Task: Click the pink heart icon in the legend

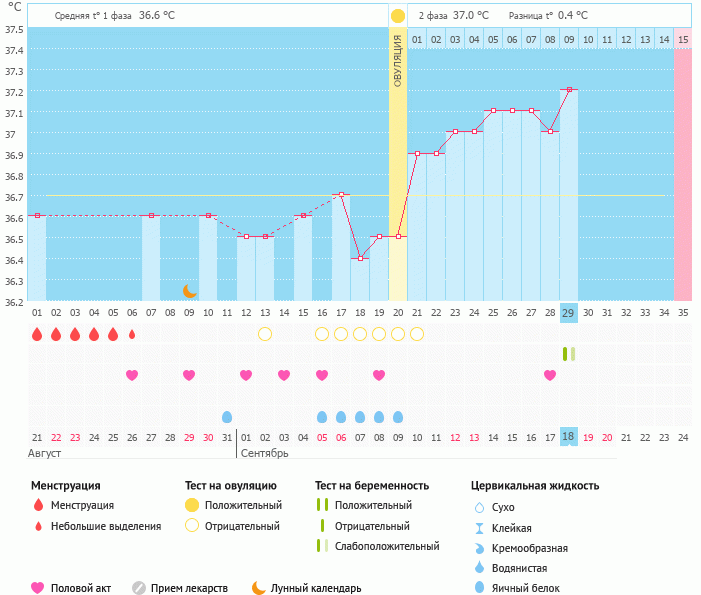Action: (x=38, y=588)
